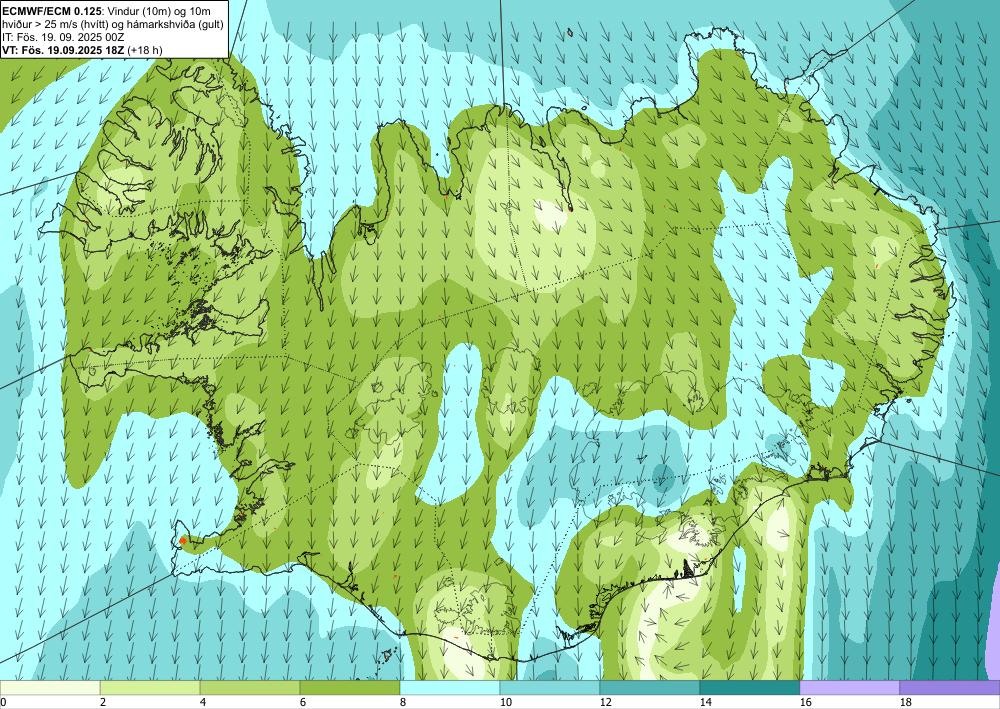This screenshot has height=709, width=1000.
Task: Click the purple legend swatch above 18 m/s
Action: [950, 687]
